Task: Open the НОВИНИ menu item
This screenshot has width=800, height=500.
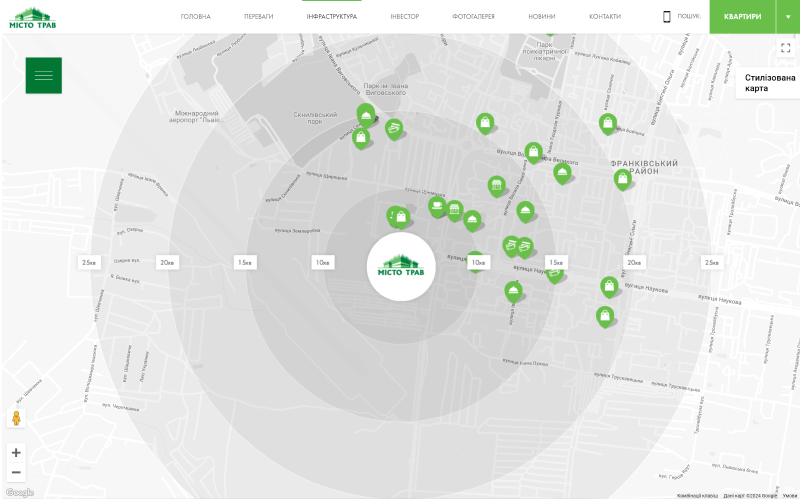Action: (542, 17)
